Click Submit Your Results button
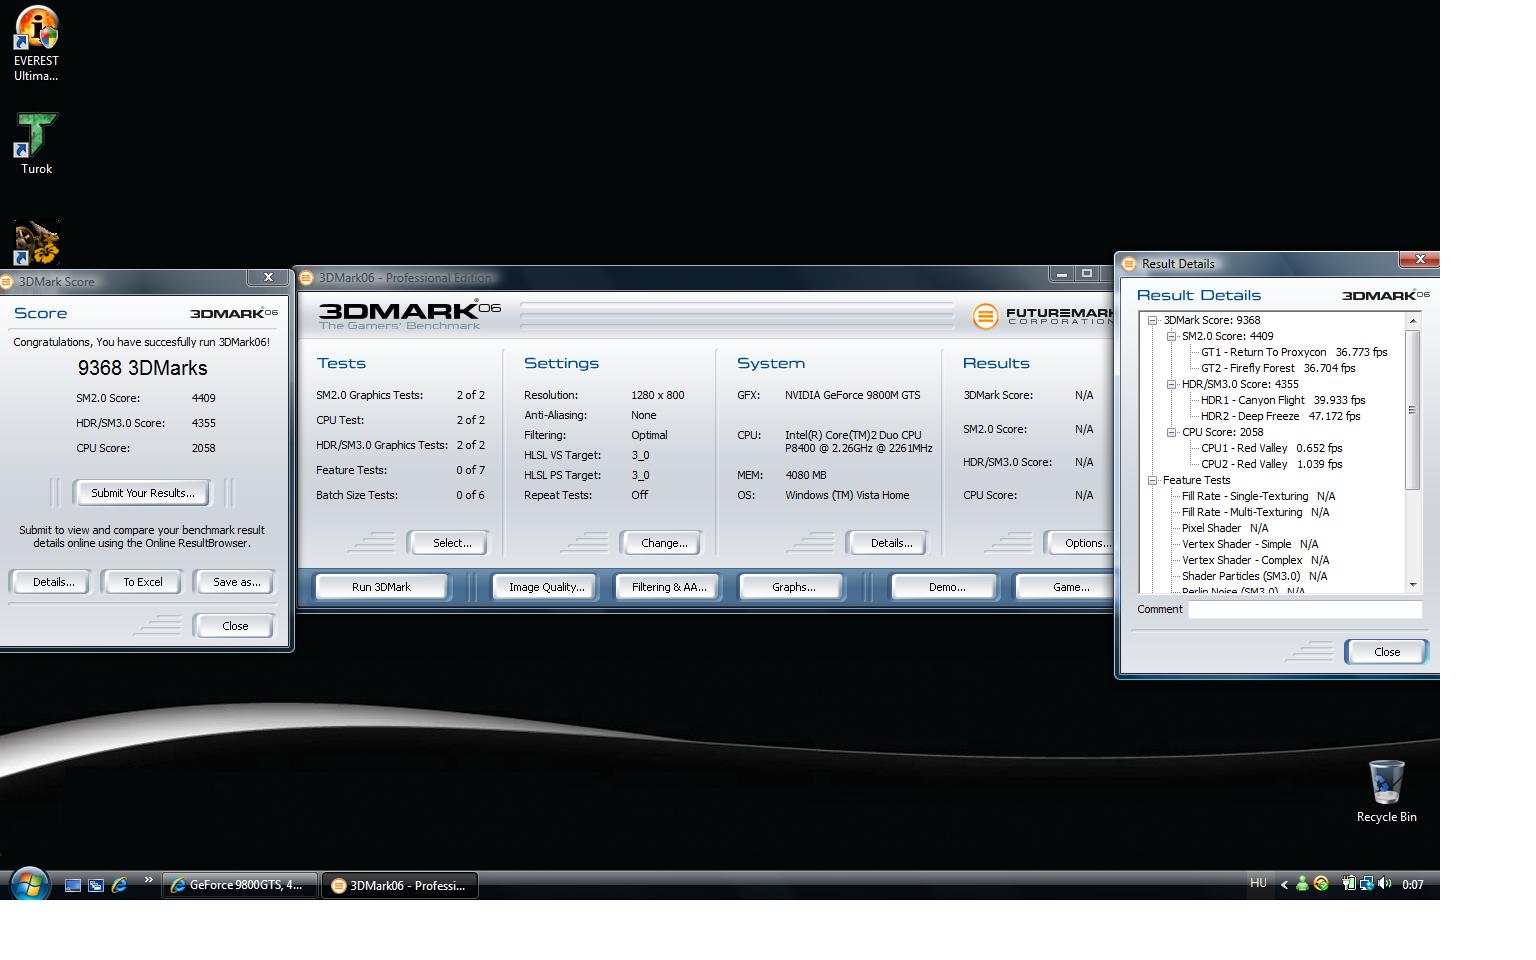The width and height of the screenshot is (1536, 960). [143, 493]
